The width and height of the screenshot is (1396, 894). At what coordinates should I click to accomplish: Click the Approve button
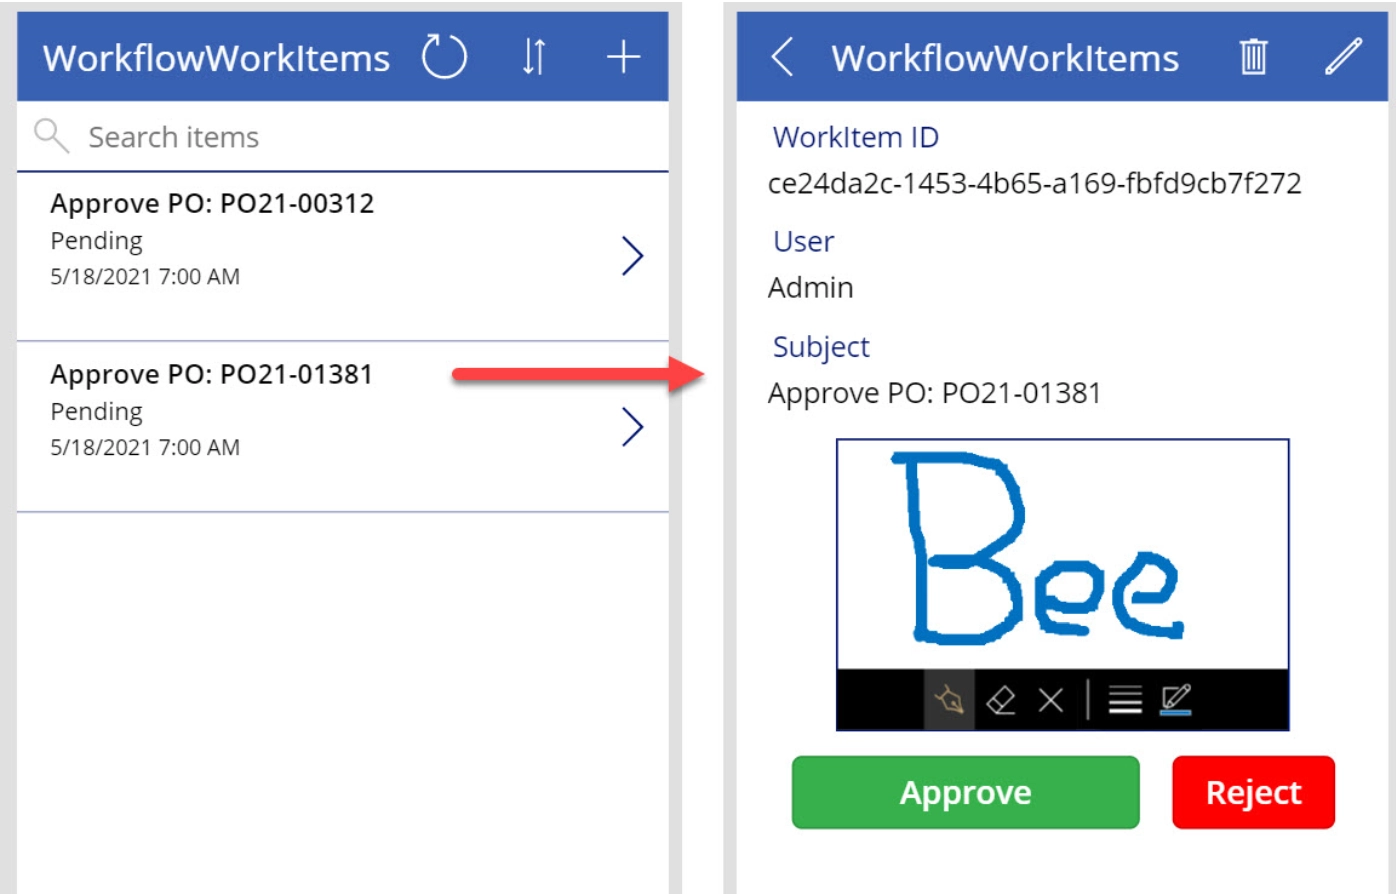[966, 793]
